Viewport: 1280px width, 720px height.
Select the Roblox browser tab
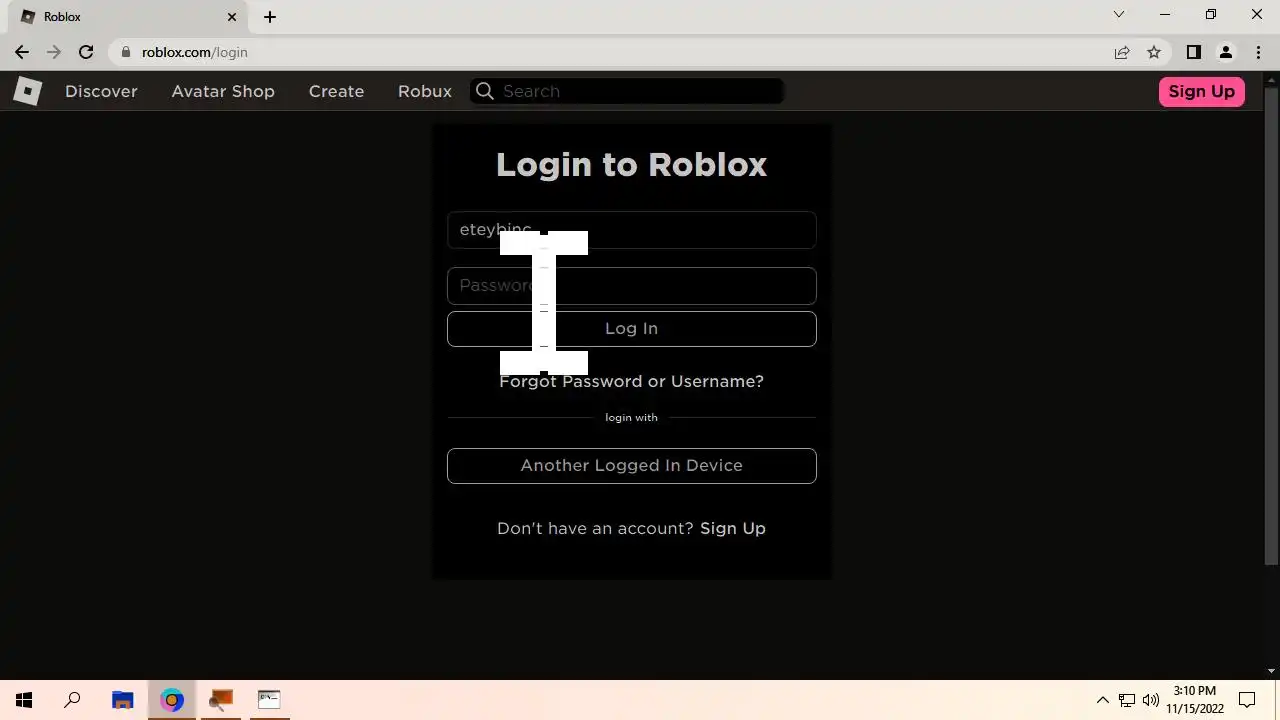click(130, 17)
